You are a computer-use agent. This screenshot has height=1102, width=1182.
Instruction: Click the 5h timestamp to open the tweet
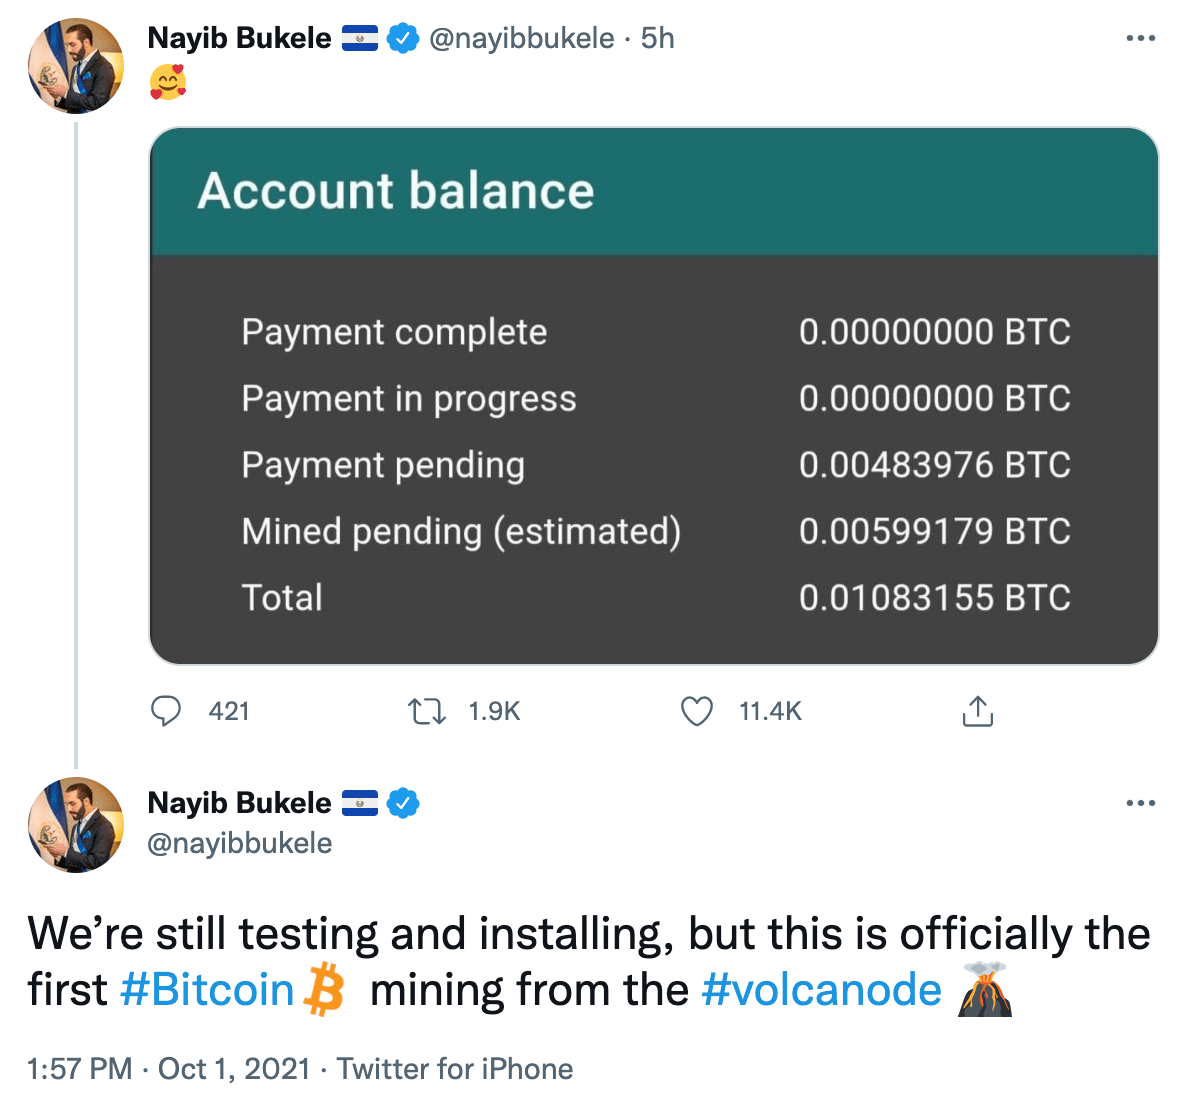(x=655, y=38)
